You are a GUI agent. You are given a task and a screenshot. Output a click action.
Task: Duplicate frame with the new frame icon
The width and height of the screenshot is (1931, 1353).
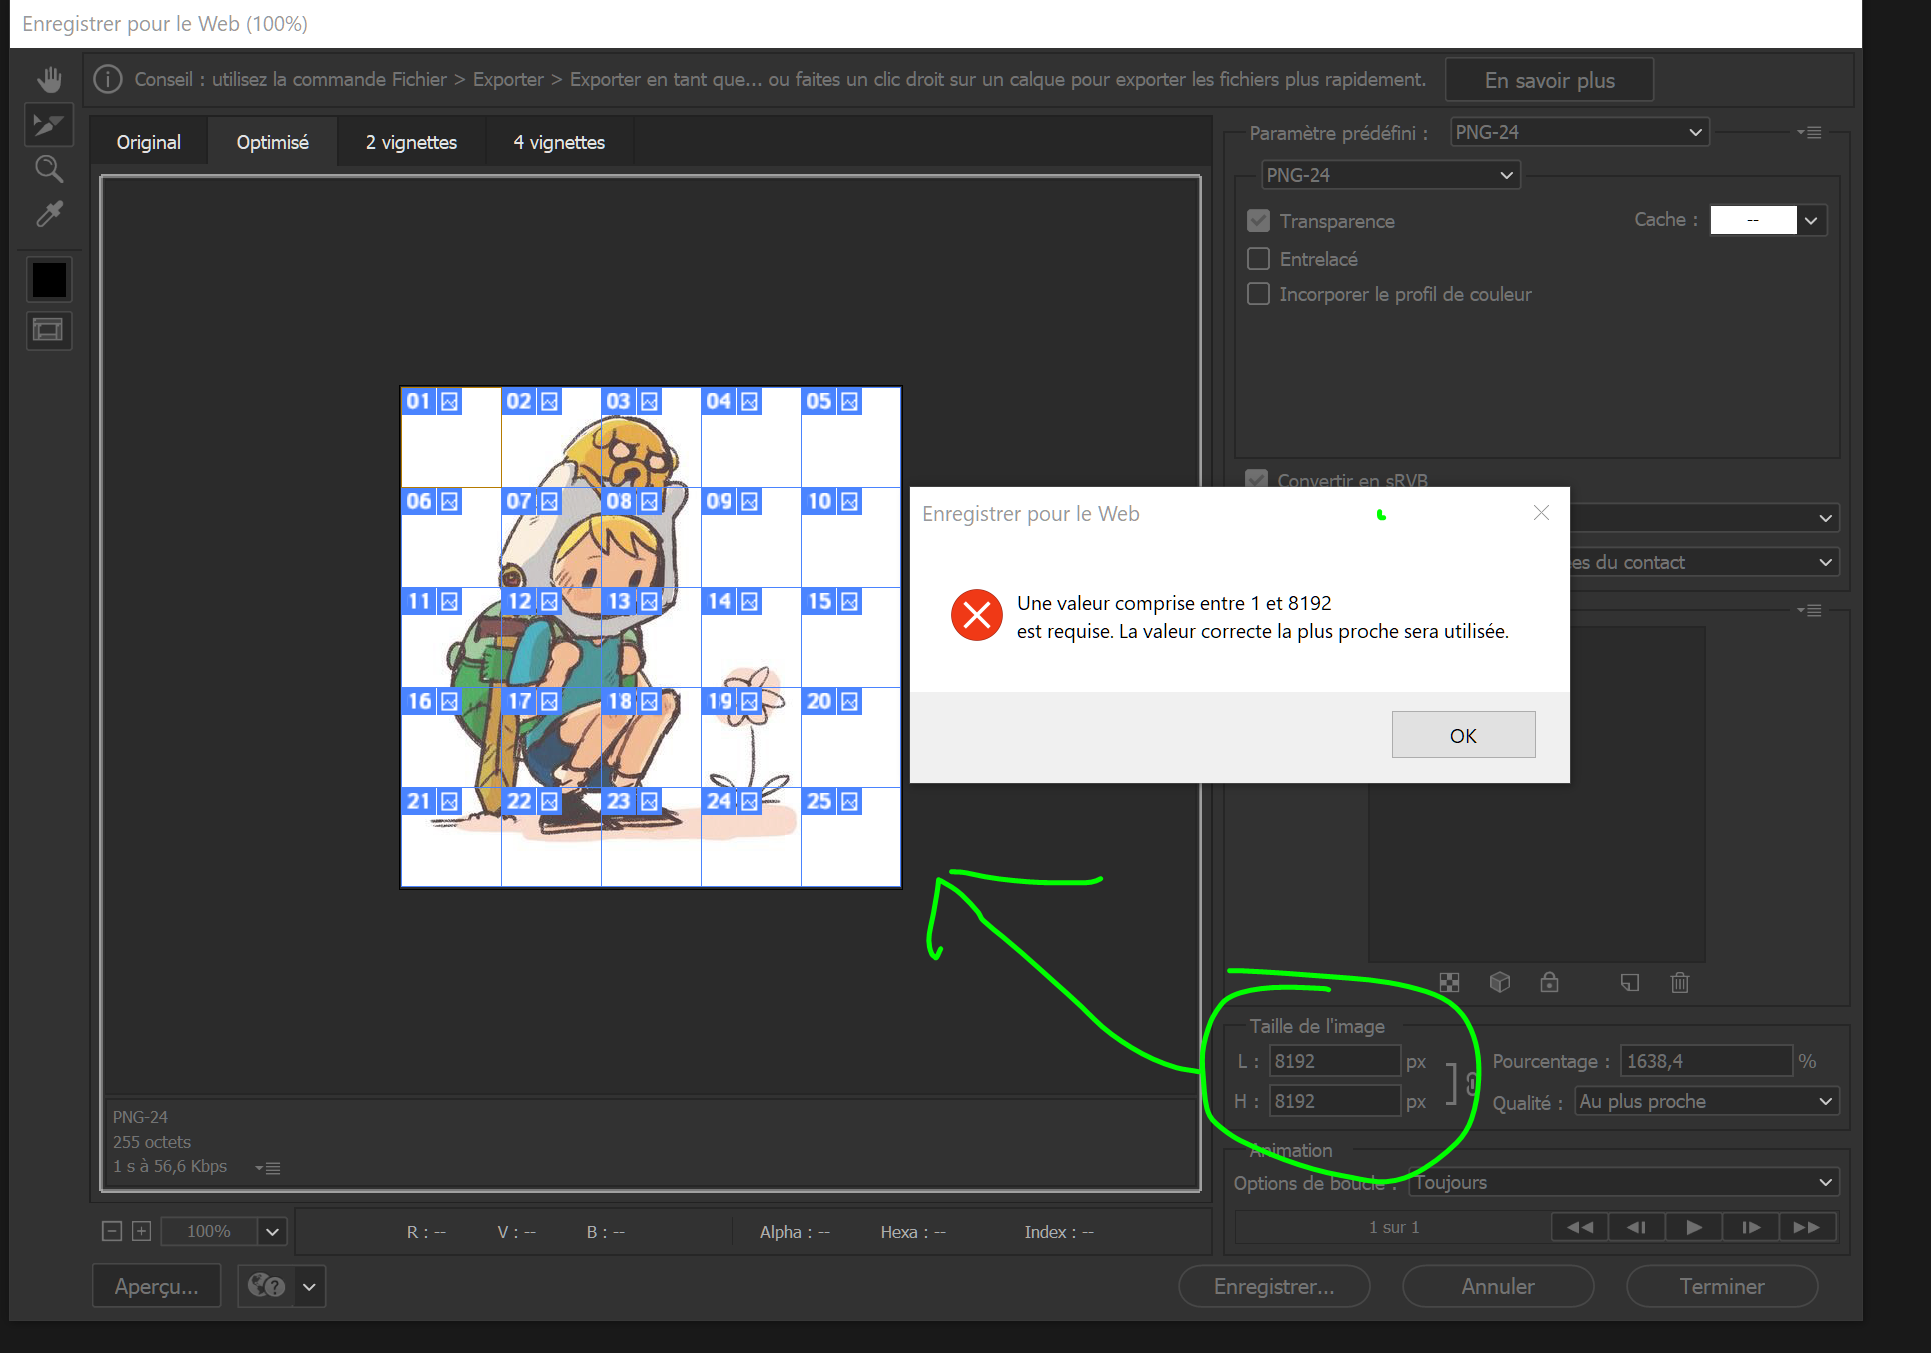tap(1629, 983)
